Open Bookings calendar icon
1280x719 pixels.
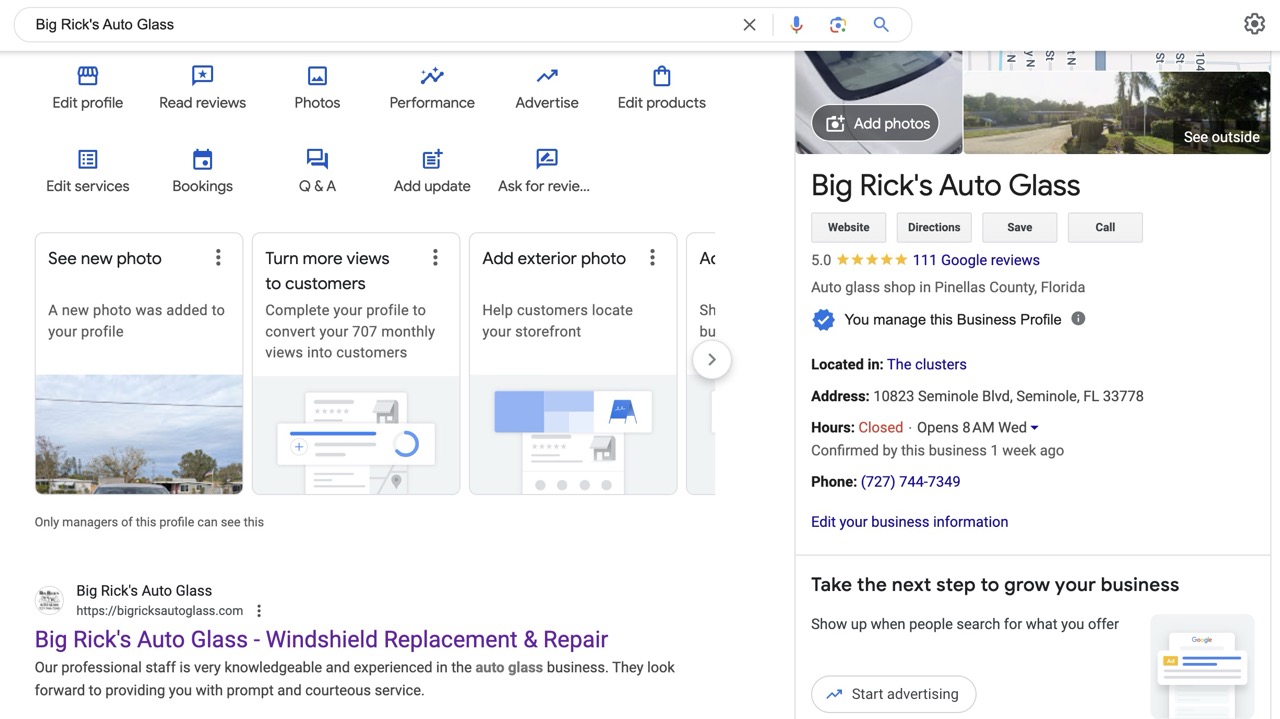coord(203,159)
